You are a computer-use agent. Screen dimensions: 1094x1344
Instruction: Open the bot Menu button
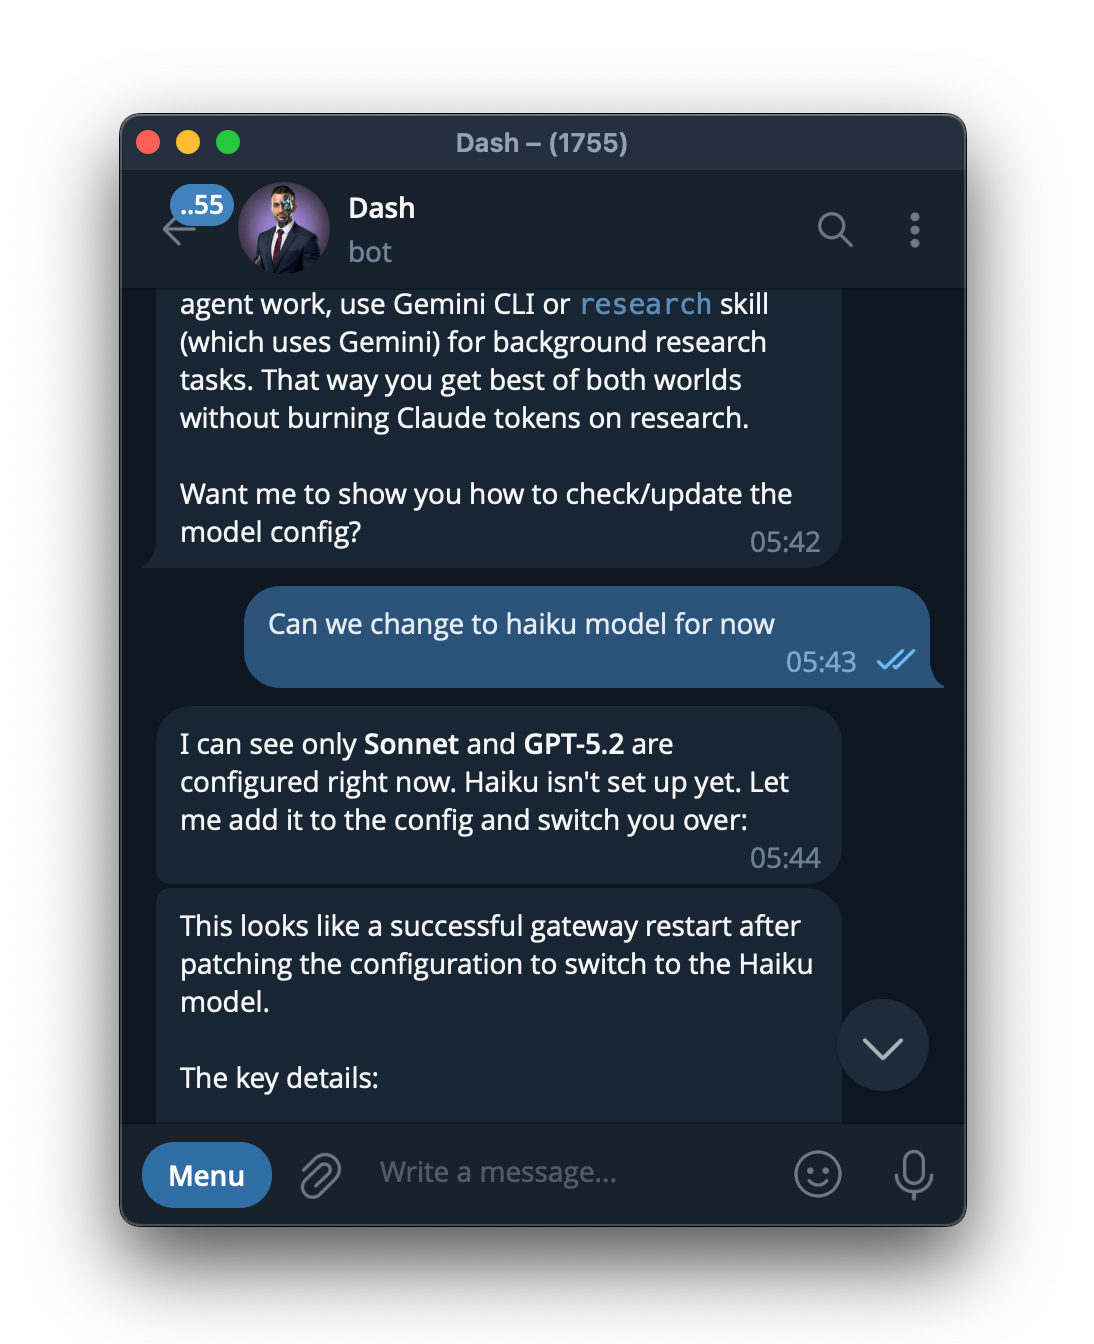pos(207,1175)
